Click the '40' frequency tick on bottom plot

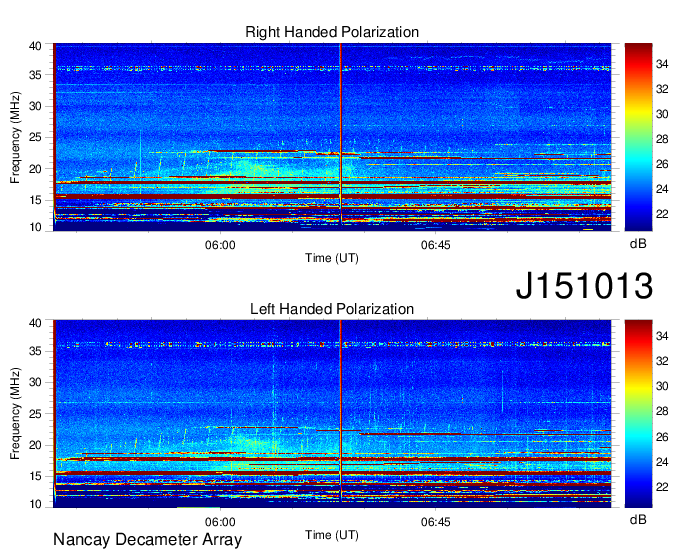[x=36, y=323]
